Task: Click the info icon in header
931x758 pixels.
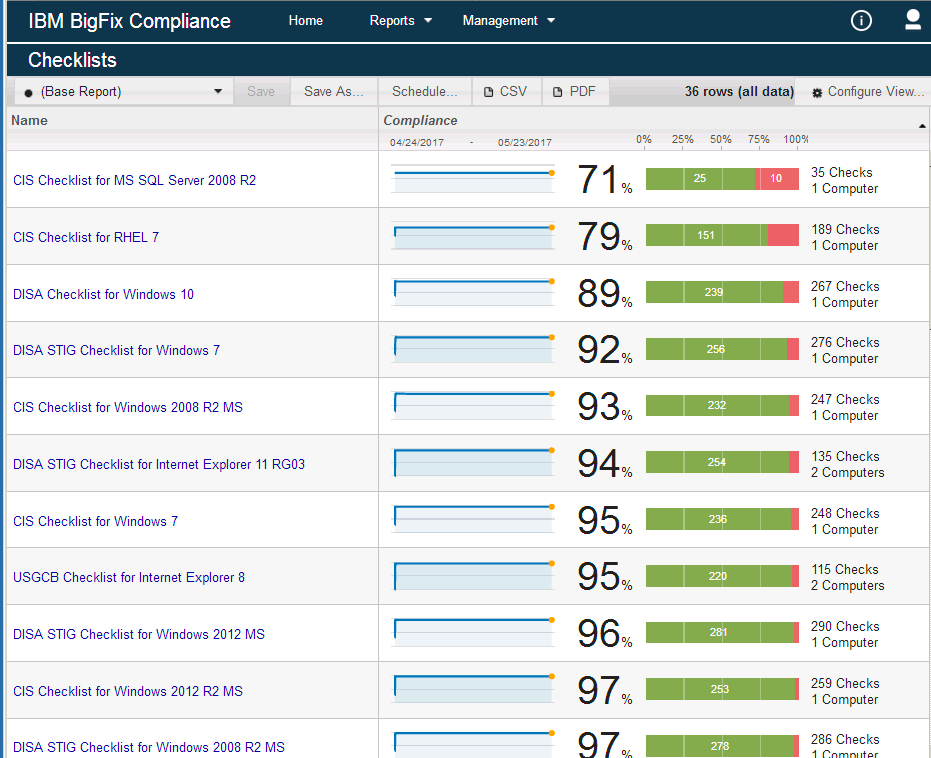Action: point(861,21)
